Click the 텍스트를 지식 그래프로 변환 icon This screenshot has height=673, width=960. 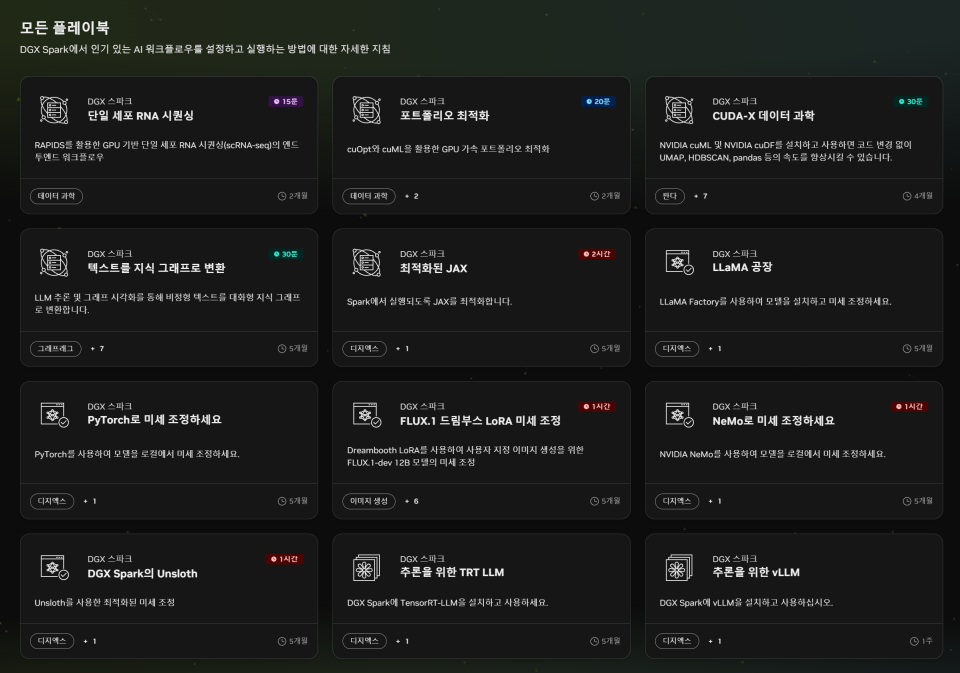click(x=54, y=260)
